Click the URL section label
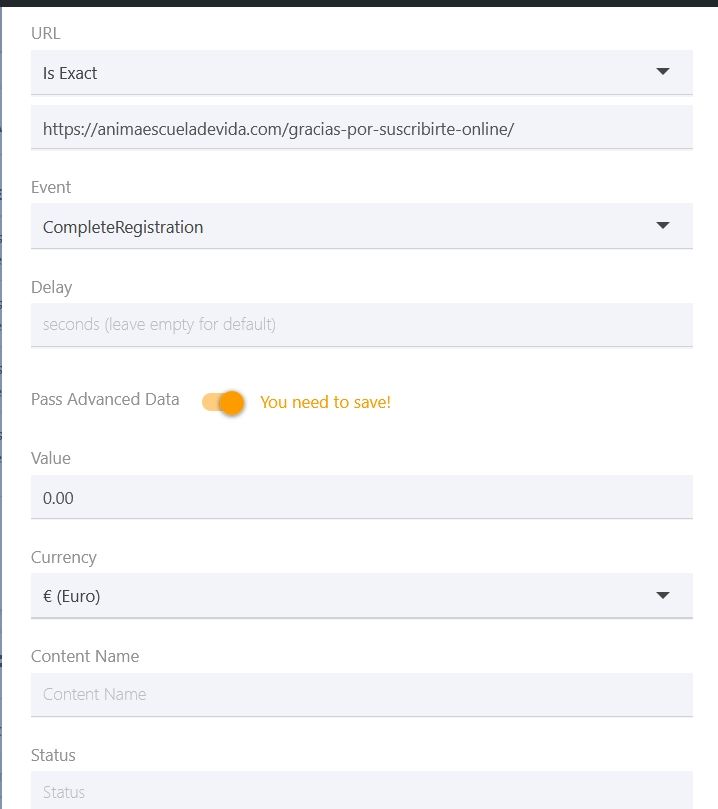 pyautogui.click(x=45, y=33)
